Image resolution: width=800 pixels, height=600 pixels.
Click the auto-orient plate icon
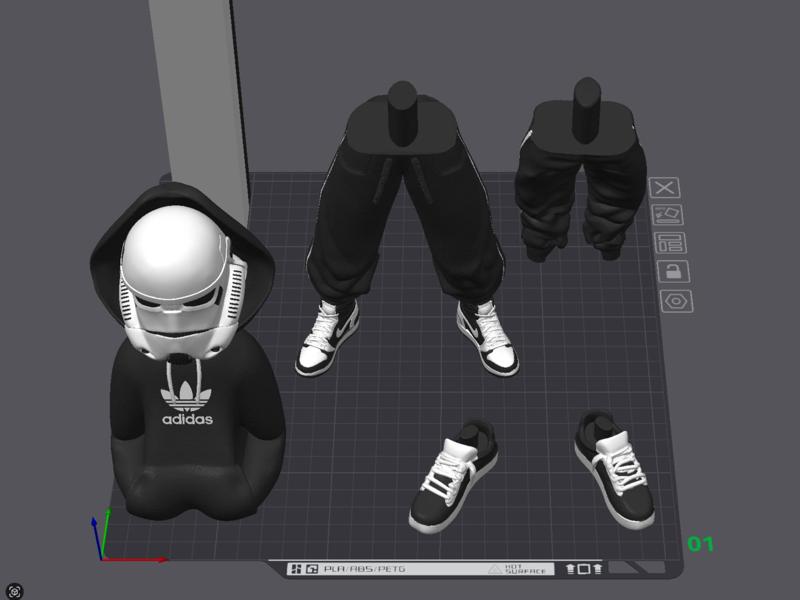(x=668, y=215)
